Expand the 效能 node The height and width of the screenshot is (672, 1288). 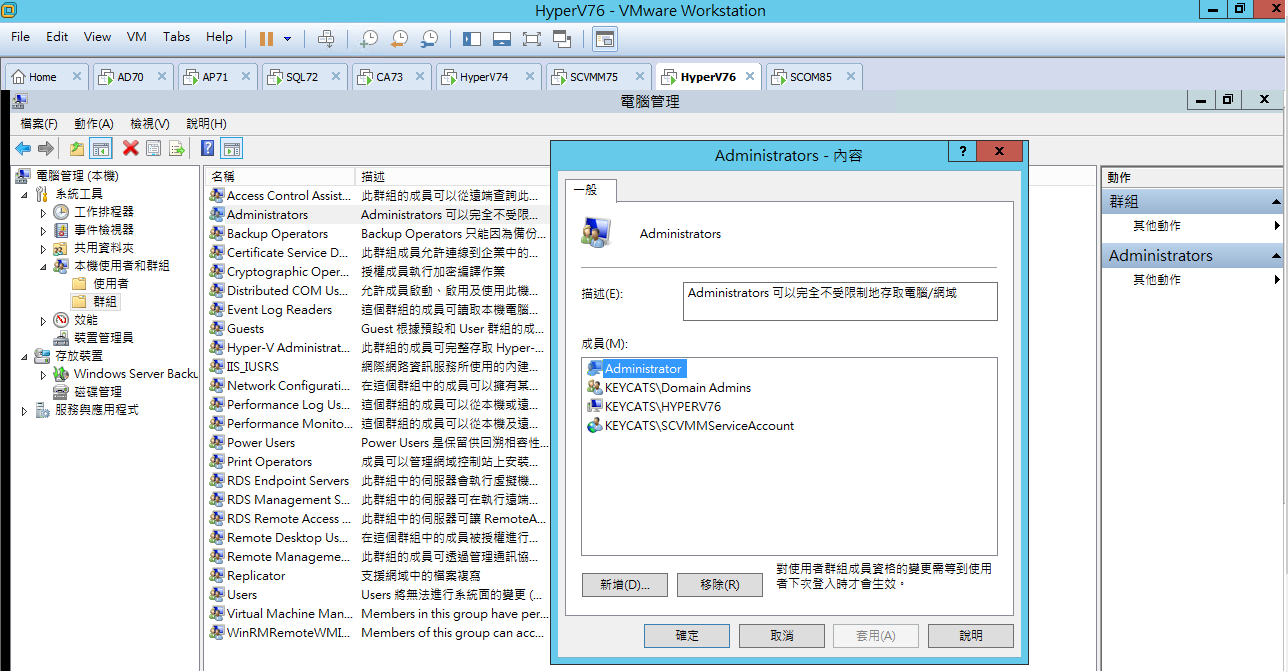click(43, 320)
